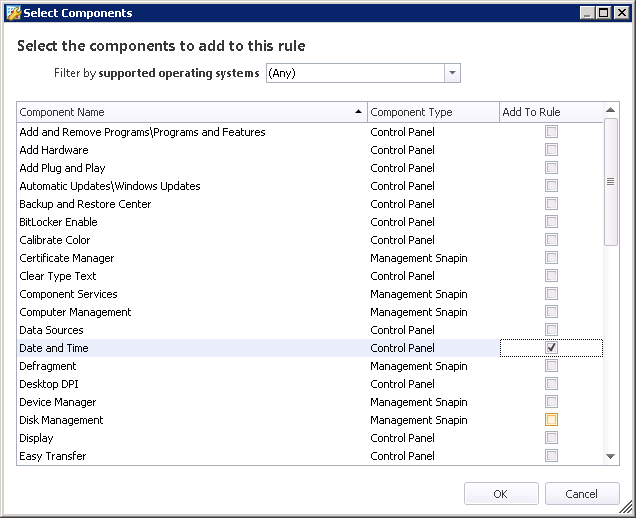The width and height of the screenshot is (636, 518).
Task: Uncheck the Date and Time checkbox
Action: coord(551,348)
